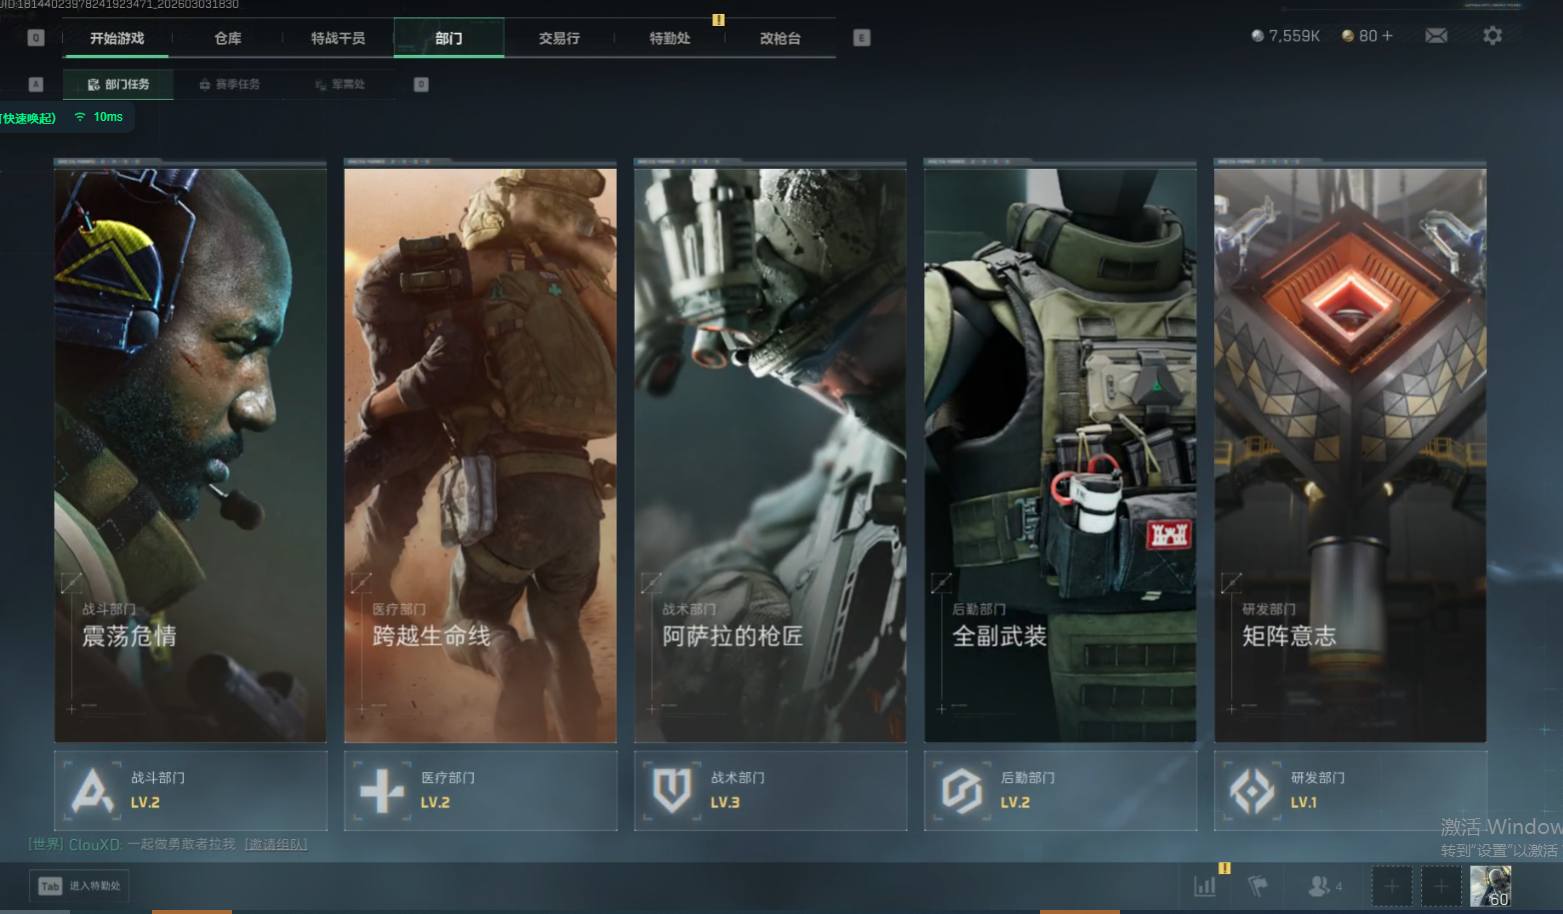Open the 后勤部门 LV.2 department button
The image size is (1563, 914).
point(1060,790)
